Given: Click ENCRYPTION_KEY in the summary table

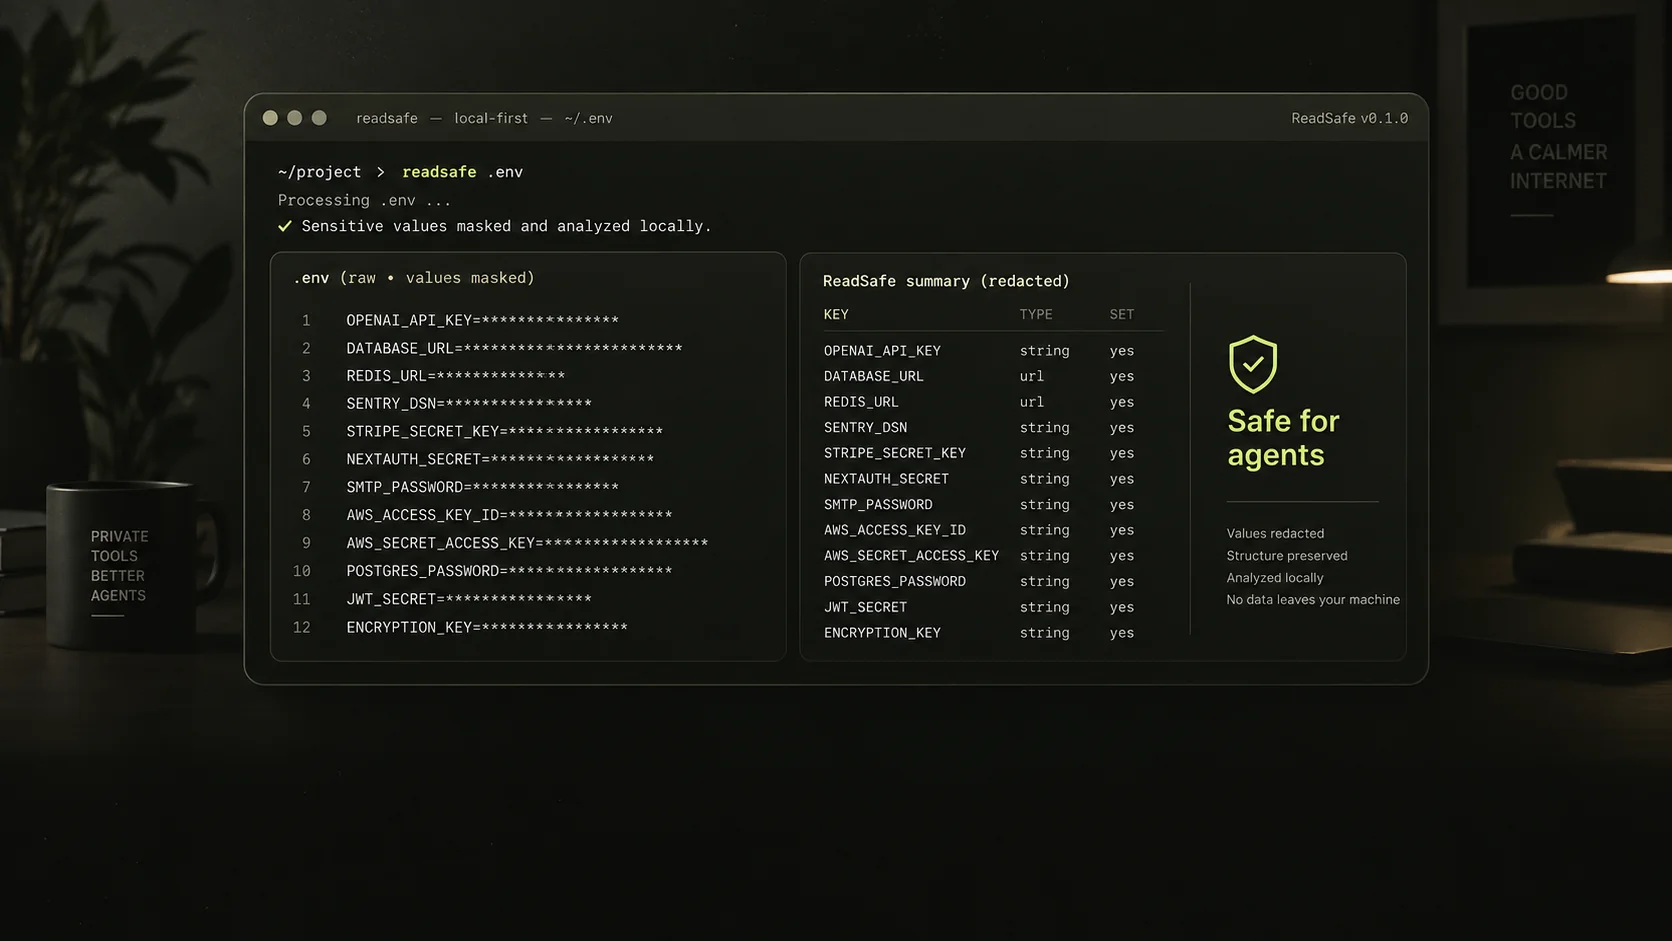Looking at the screenshot, I should click(882, 633).
